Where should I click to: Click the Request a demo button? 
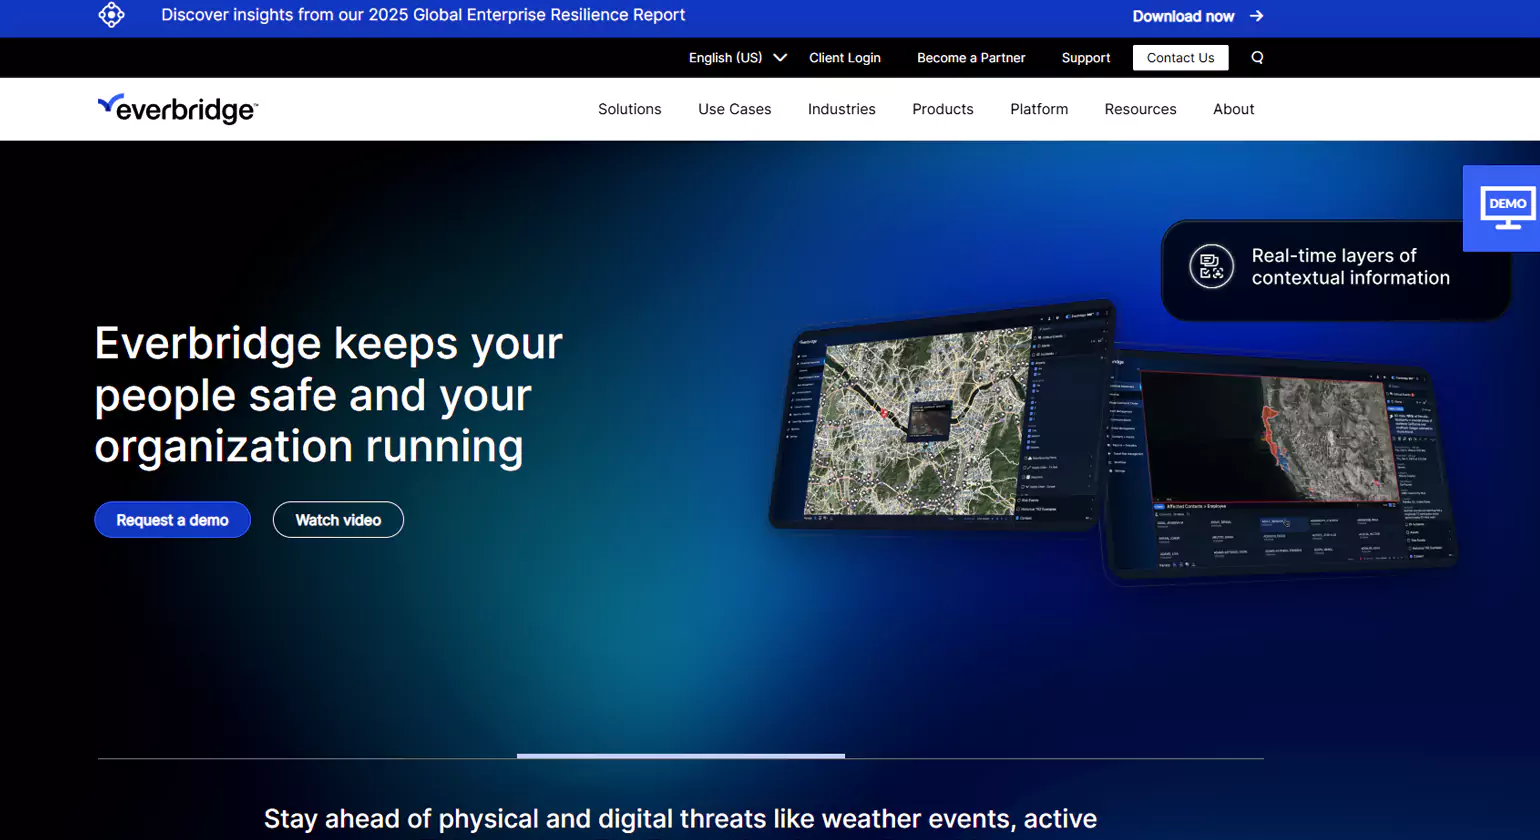tap(172, 520)
